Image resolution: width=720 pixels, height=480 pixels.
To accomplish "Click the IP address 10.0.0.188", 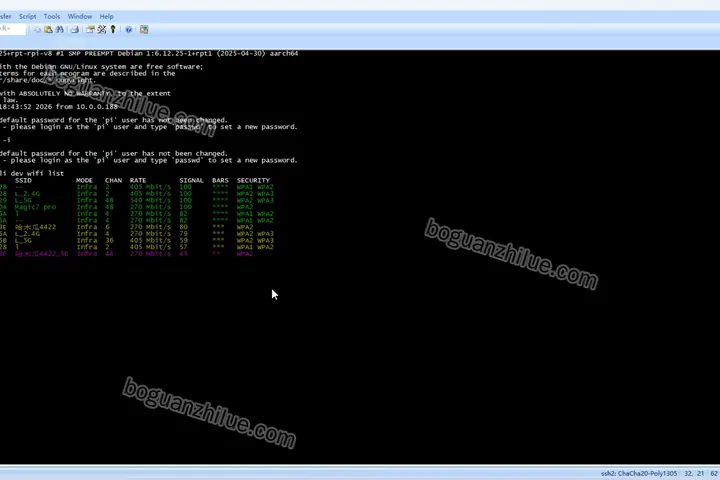I will point(97,107).
